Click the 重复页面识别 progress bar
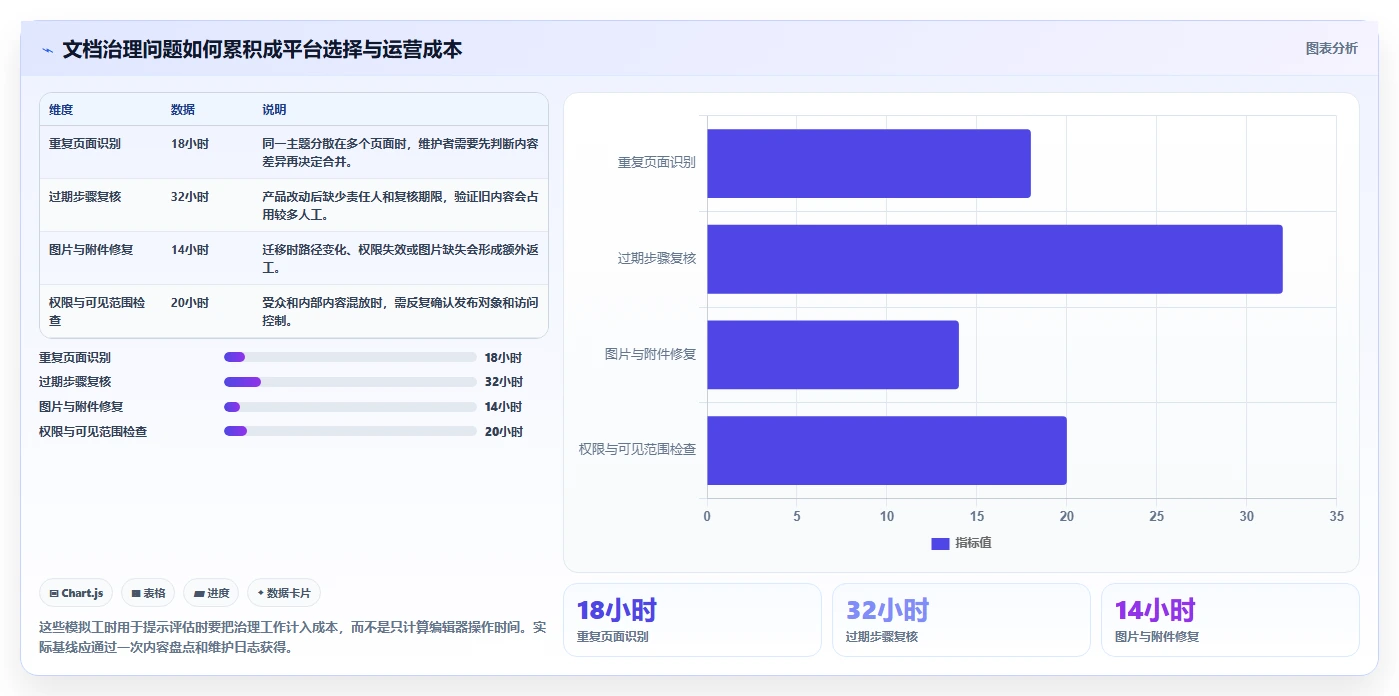The width and height of the screenshot is (1399, 696). point(350,357)
